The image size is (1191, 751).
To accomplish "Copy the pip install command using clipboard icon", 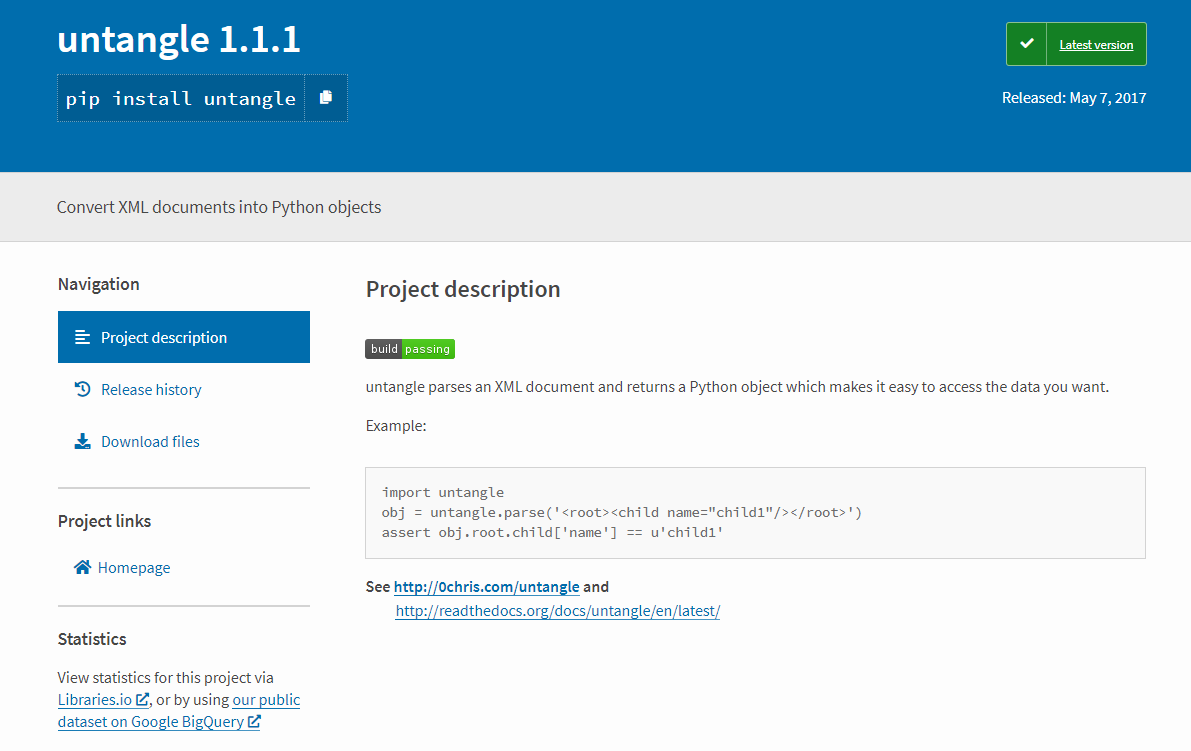I will [x=326, y=98].
